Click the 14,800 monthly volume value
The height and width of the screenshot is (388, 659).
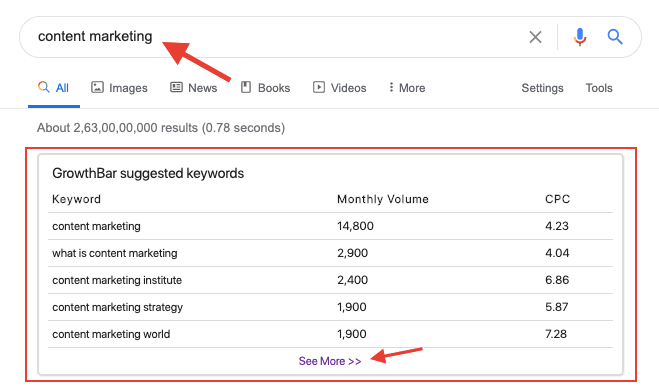coord(355,226)
